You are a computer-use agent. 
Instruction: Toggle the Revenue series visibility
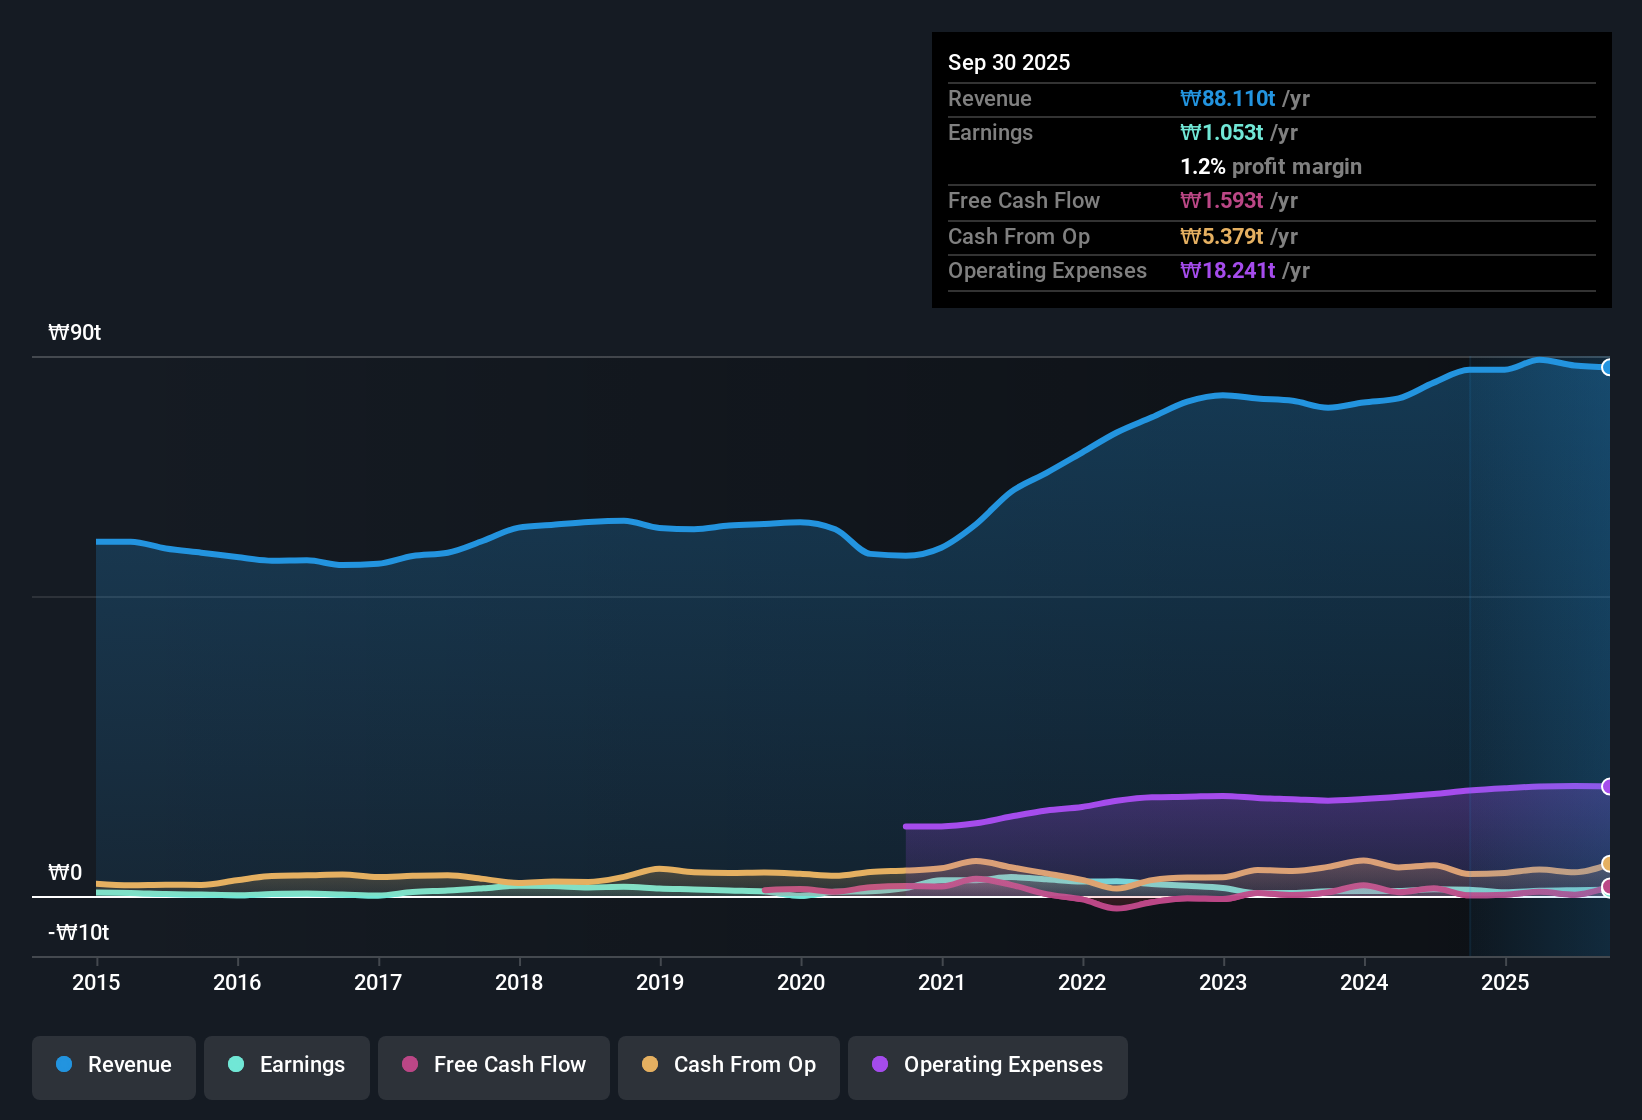(113, 1065)
